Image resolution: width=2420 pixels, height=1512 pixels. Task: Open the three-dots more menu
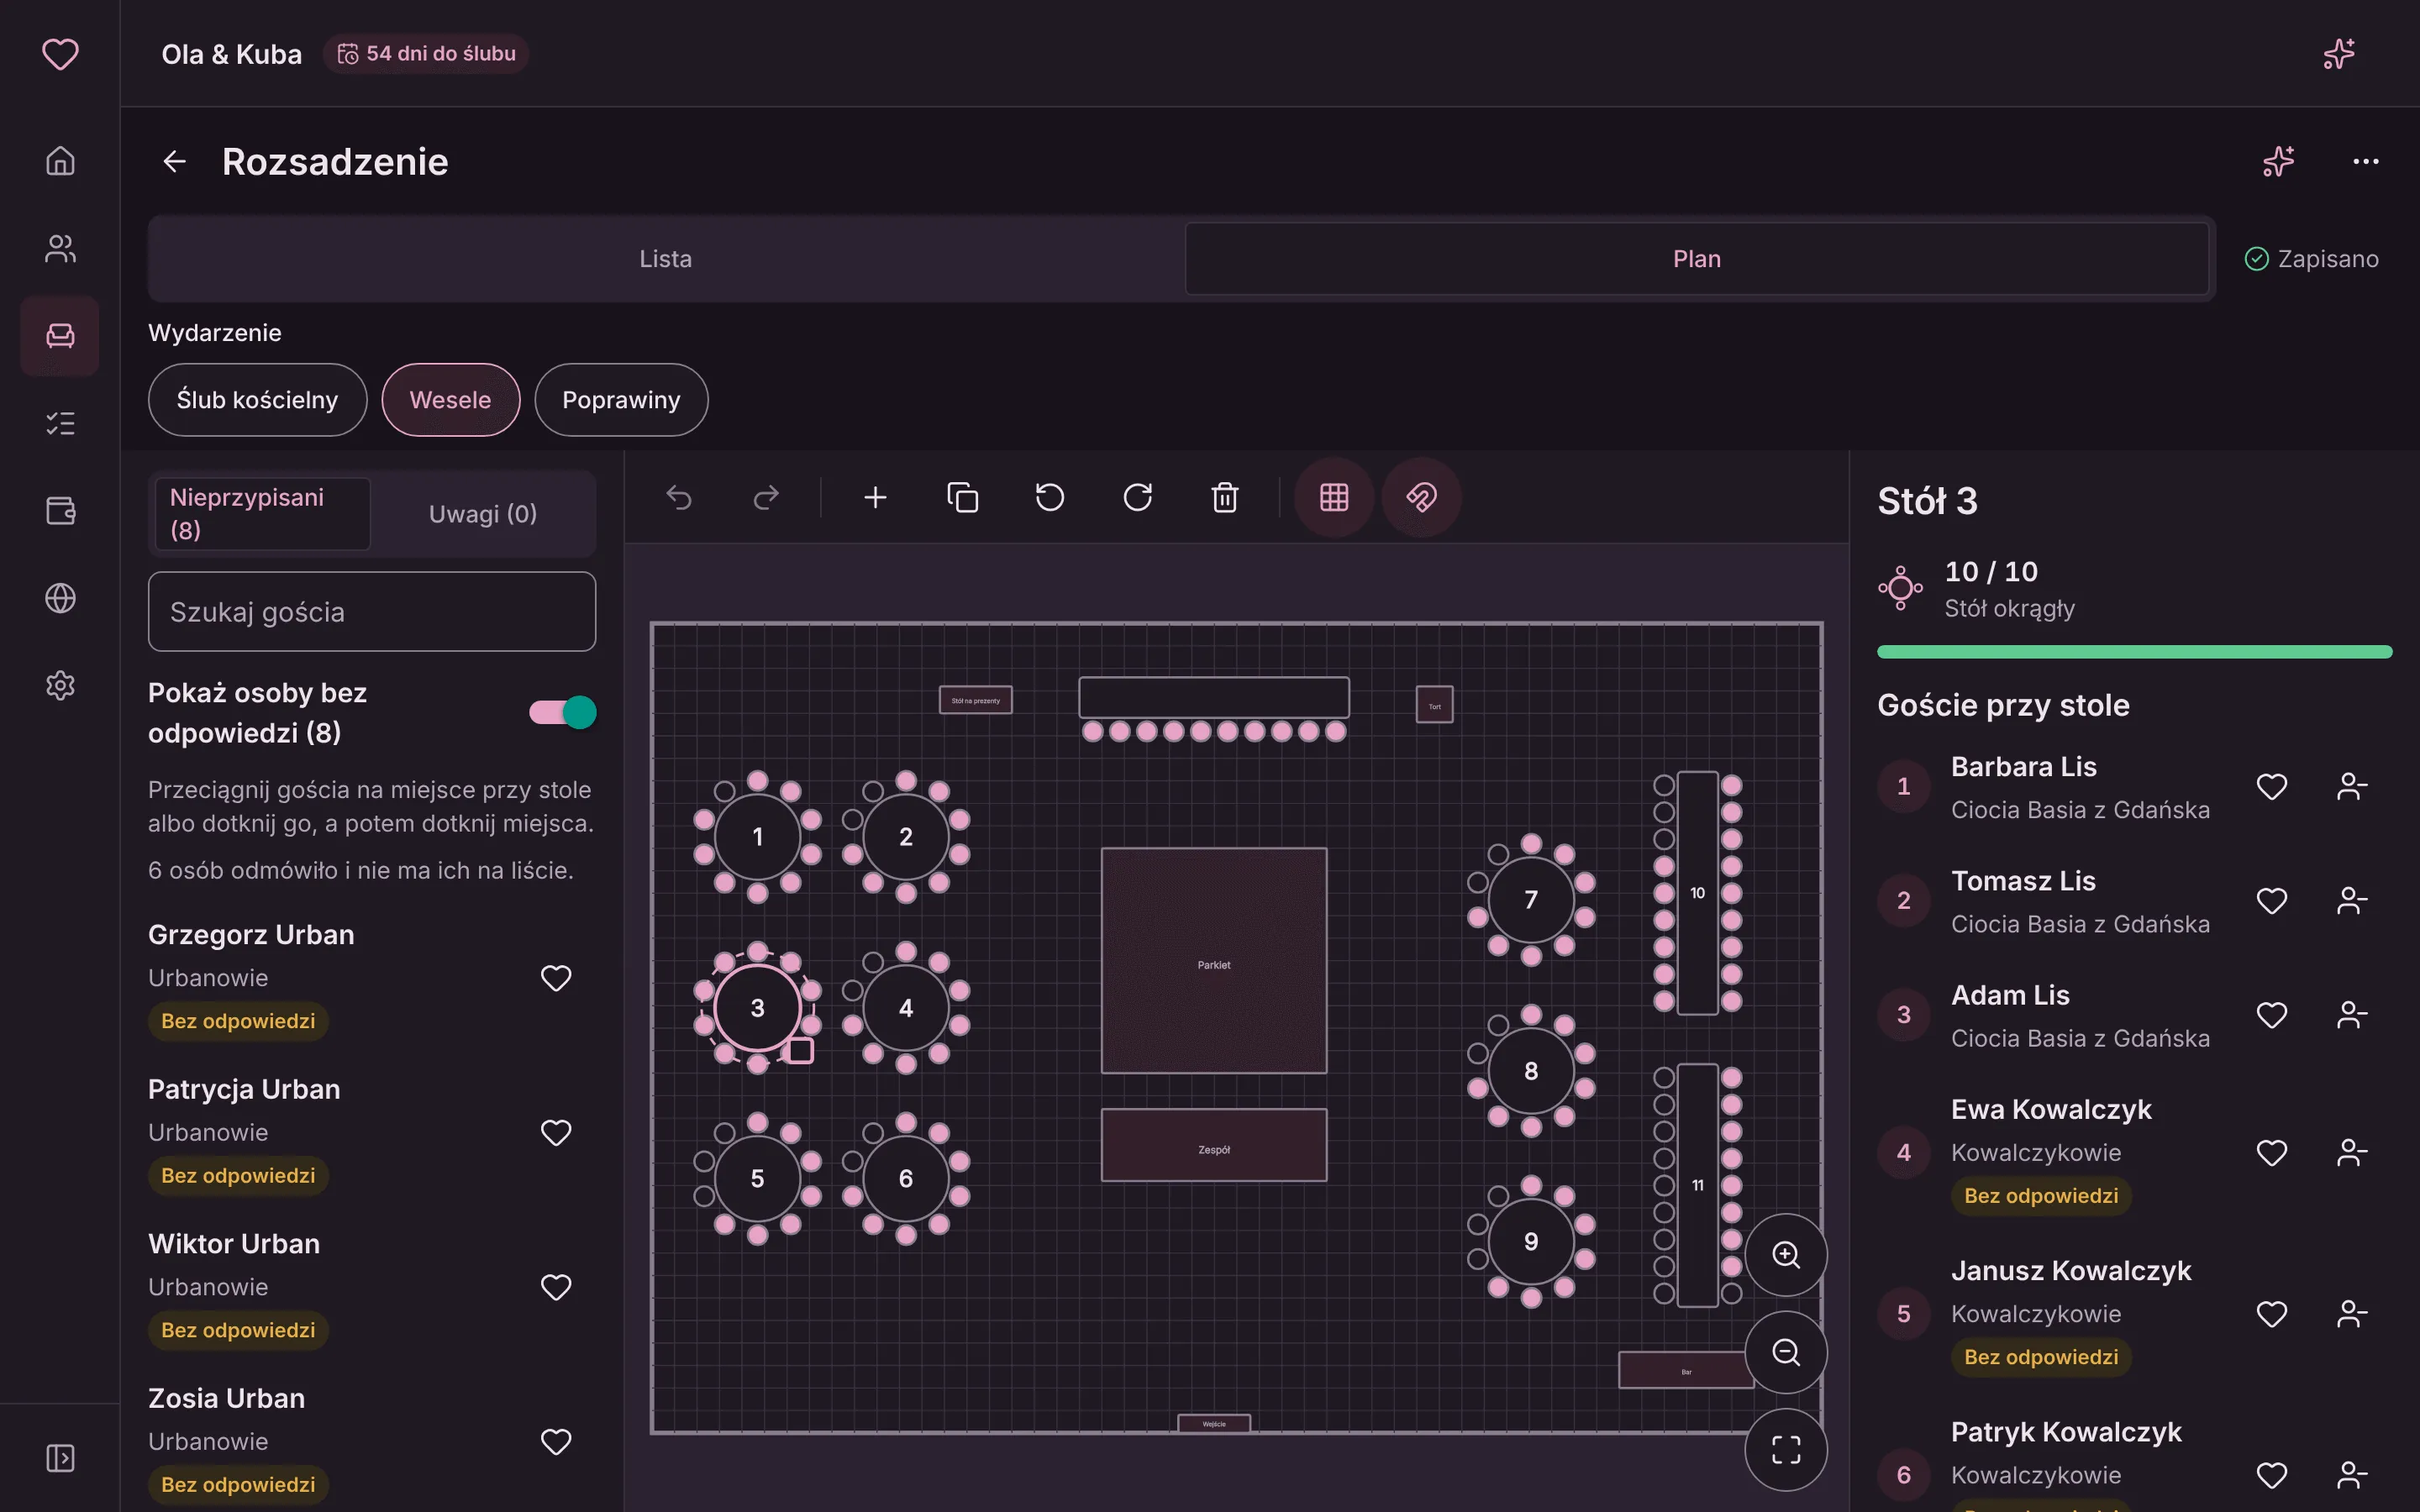click(2365, 161)
